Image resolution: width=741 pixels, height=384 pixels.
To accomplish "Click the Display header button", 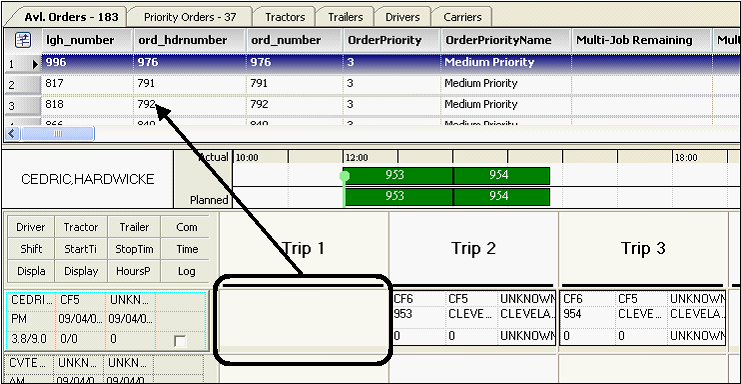I will (81, 271).
